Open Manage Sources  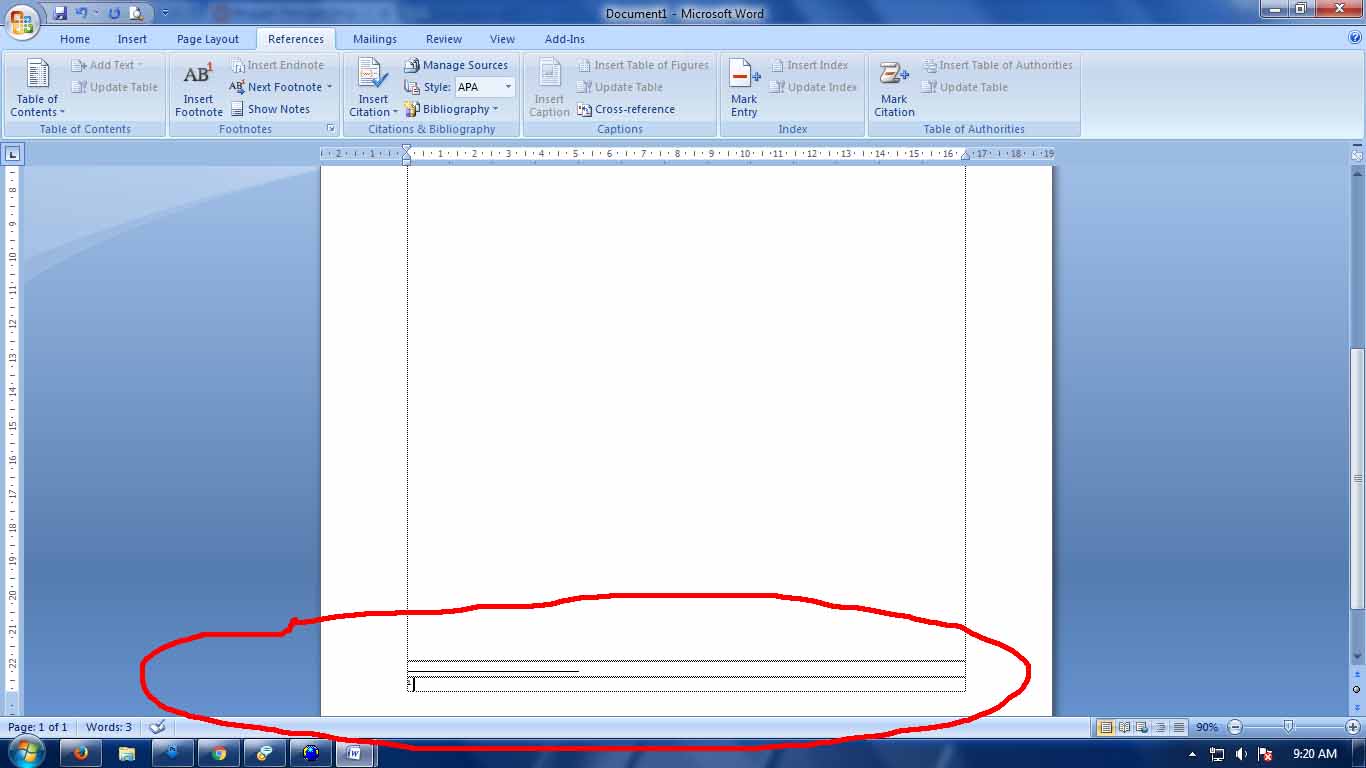457,64
